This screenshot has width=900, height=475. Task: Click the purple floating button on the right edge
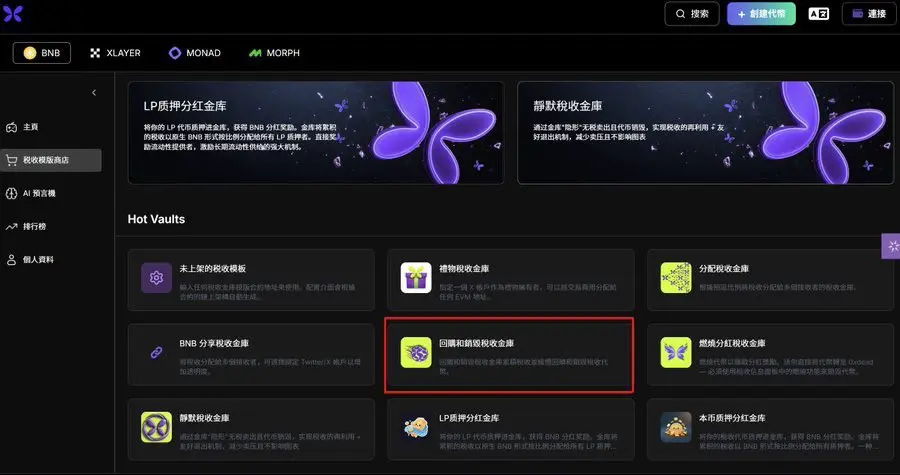891,247
